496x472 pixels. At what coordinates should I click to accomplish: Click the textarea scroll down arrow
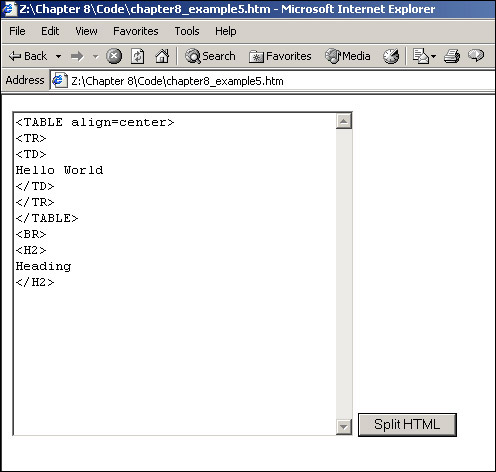point(344,427)
